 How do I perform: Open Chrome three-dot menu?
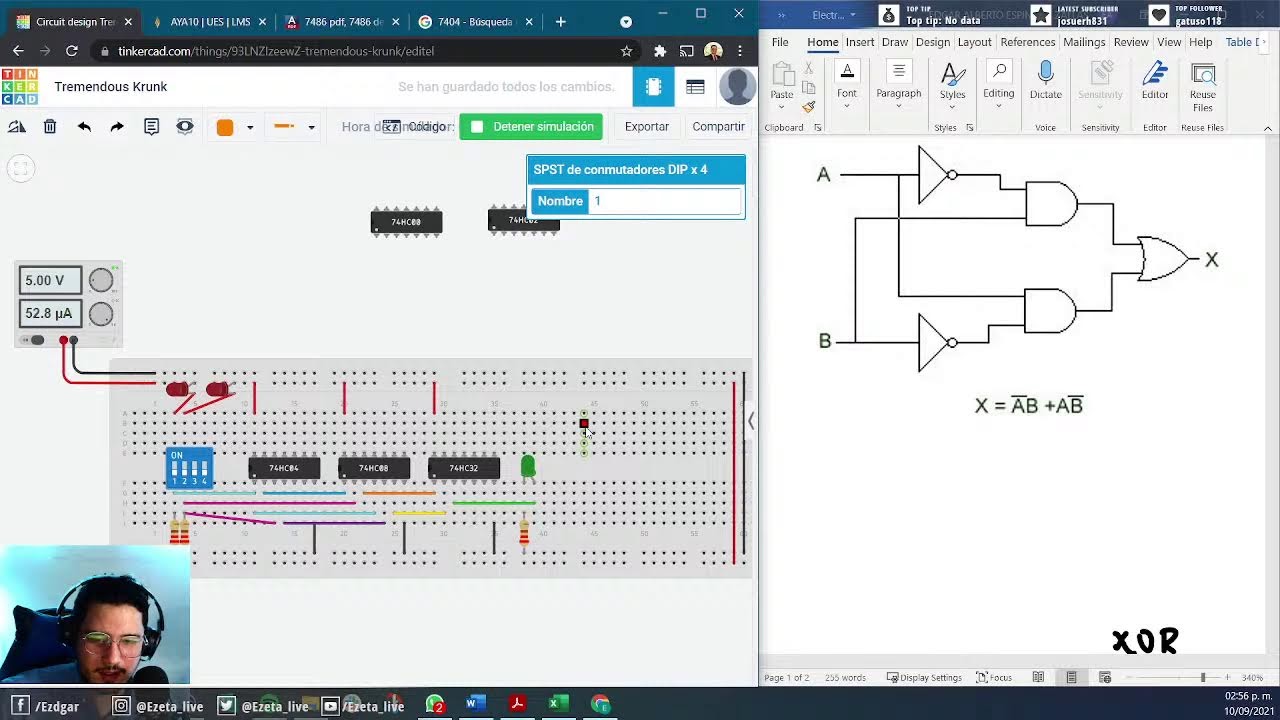pyautogui.click(x=740, y=51)
